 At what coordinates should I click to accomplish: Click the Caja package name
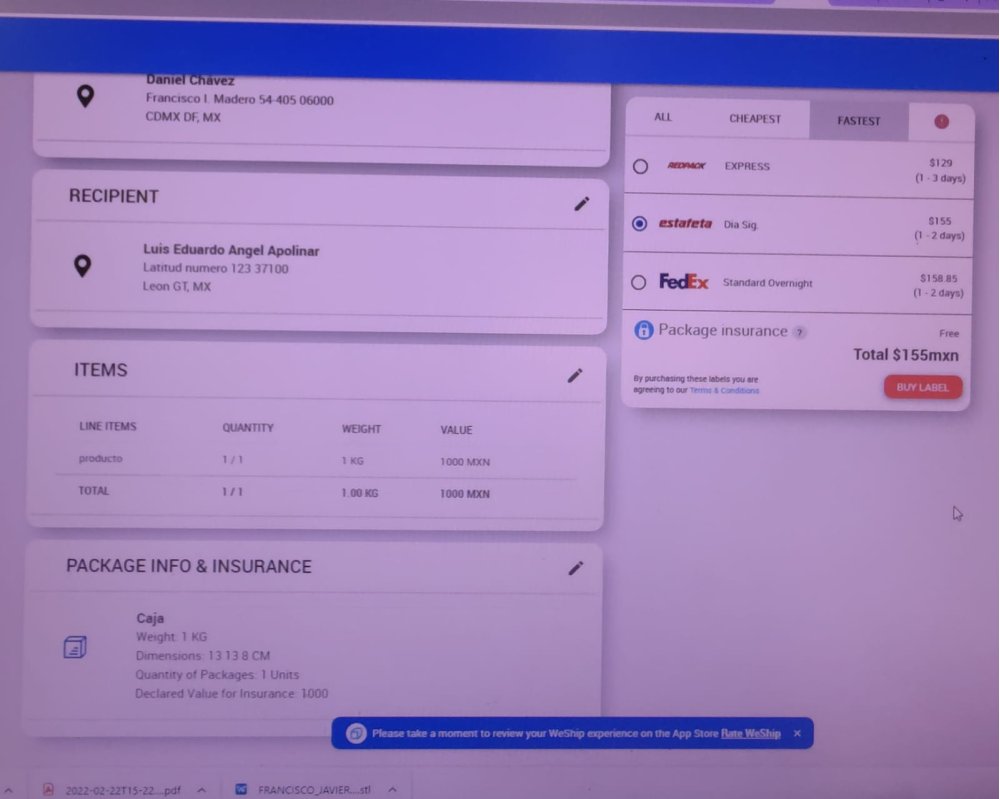[150, 618]
